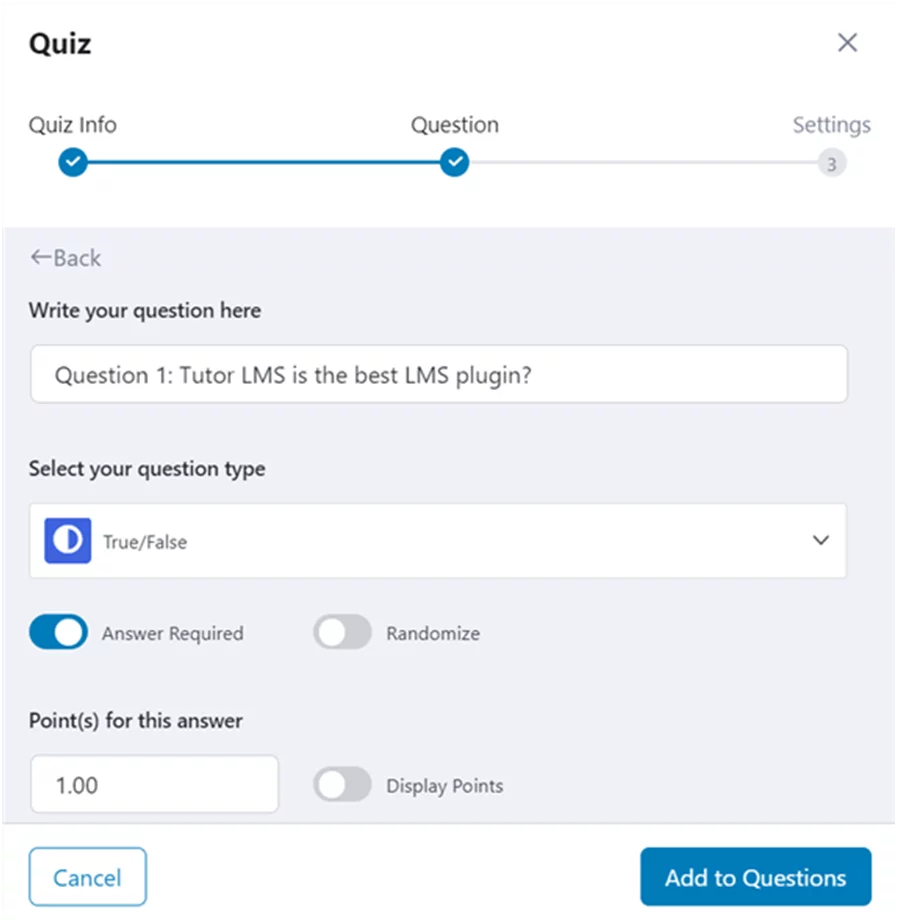Click the Settings step circle numbered 3
This screenshot has width=897, height=923.
(831, 162)
